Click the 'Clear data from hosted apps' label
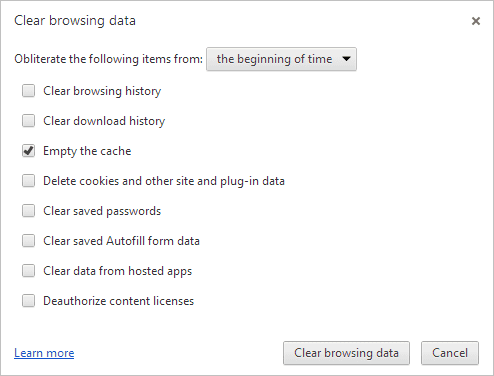This screenshot has height=376, width=494. tap(118, 271)
